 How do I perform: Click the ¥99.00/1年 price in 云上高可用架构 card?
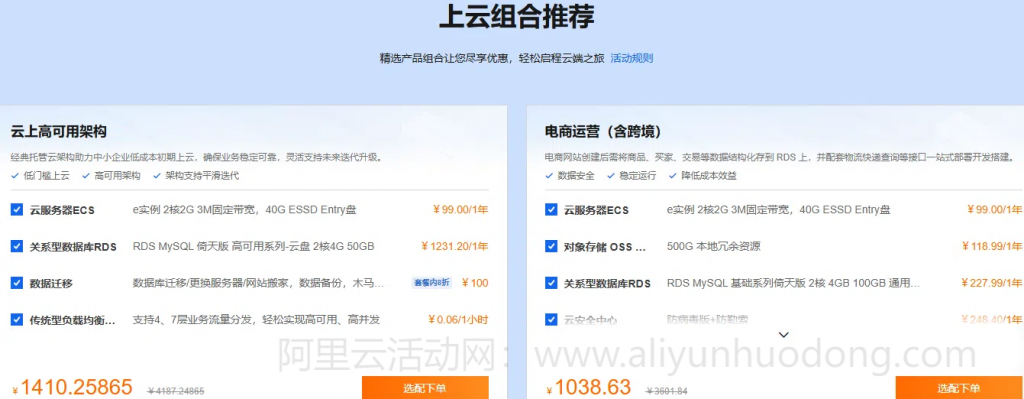pyautogui.click(x=460, y=210)
